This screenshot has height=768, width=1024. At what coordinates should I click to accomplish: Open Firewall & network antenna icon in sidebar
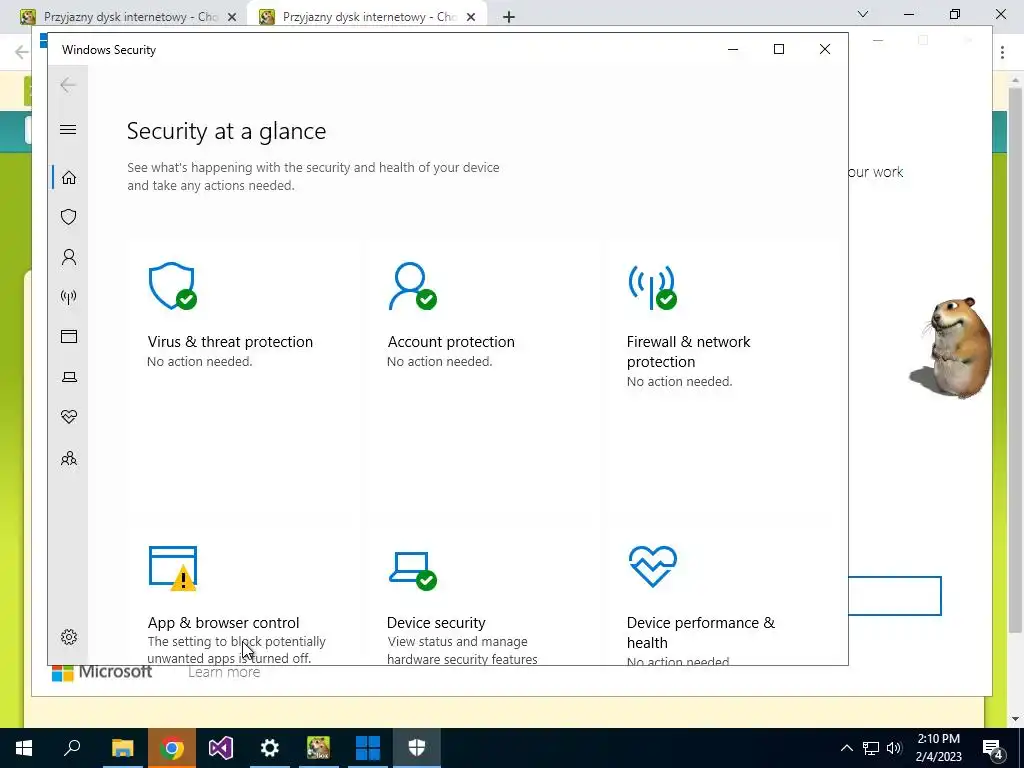pyautogui.click(x=69, y=297)
